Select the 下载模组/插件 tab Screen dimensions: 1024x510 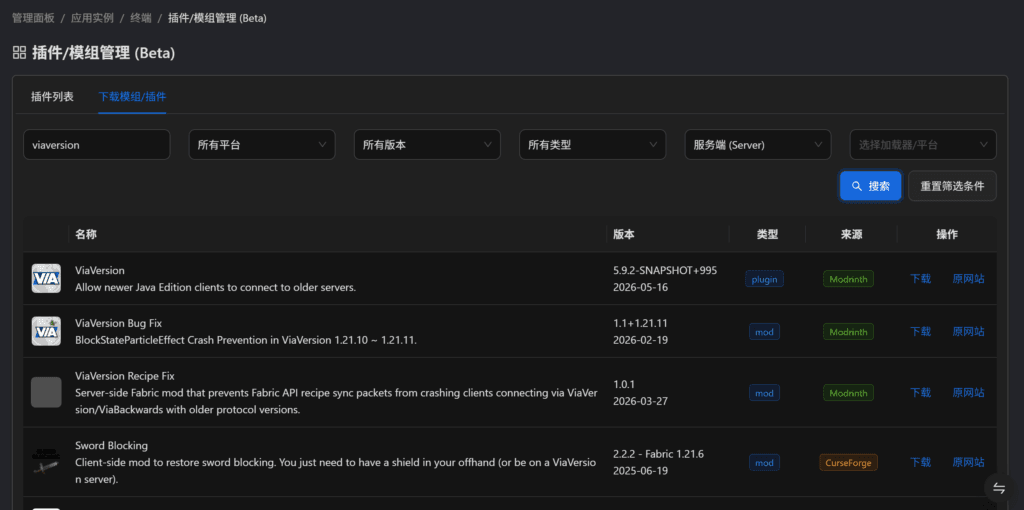pos(132,97)
